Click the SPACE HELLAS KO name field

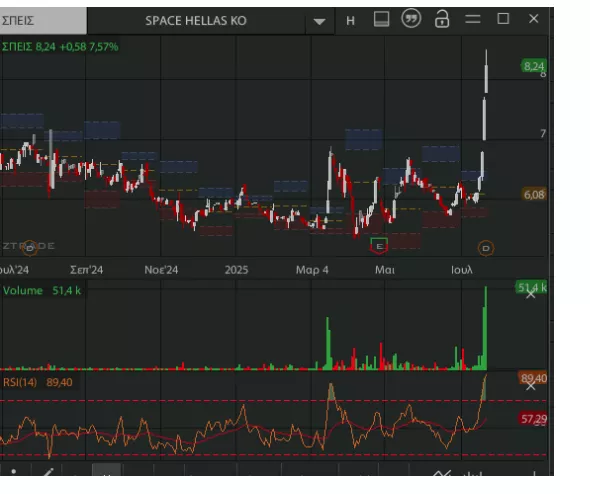point(196,21)
